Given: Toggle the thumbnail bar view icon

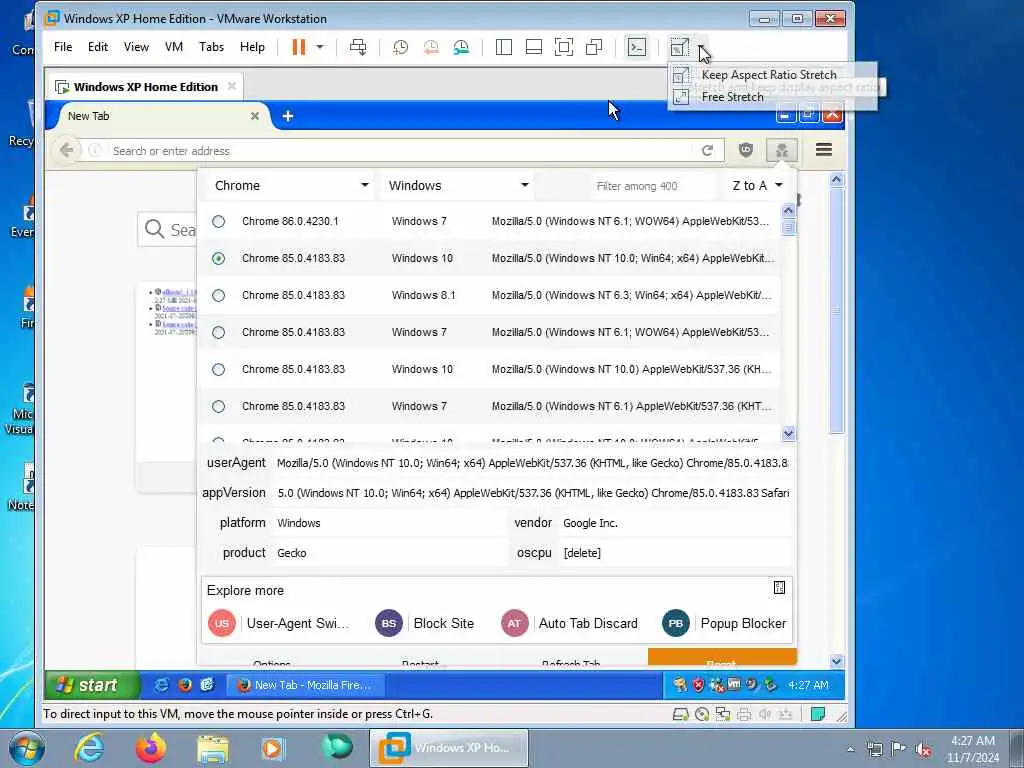Looking at the screenshot, I should (x=534, y=47).
